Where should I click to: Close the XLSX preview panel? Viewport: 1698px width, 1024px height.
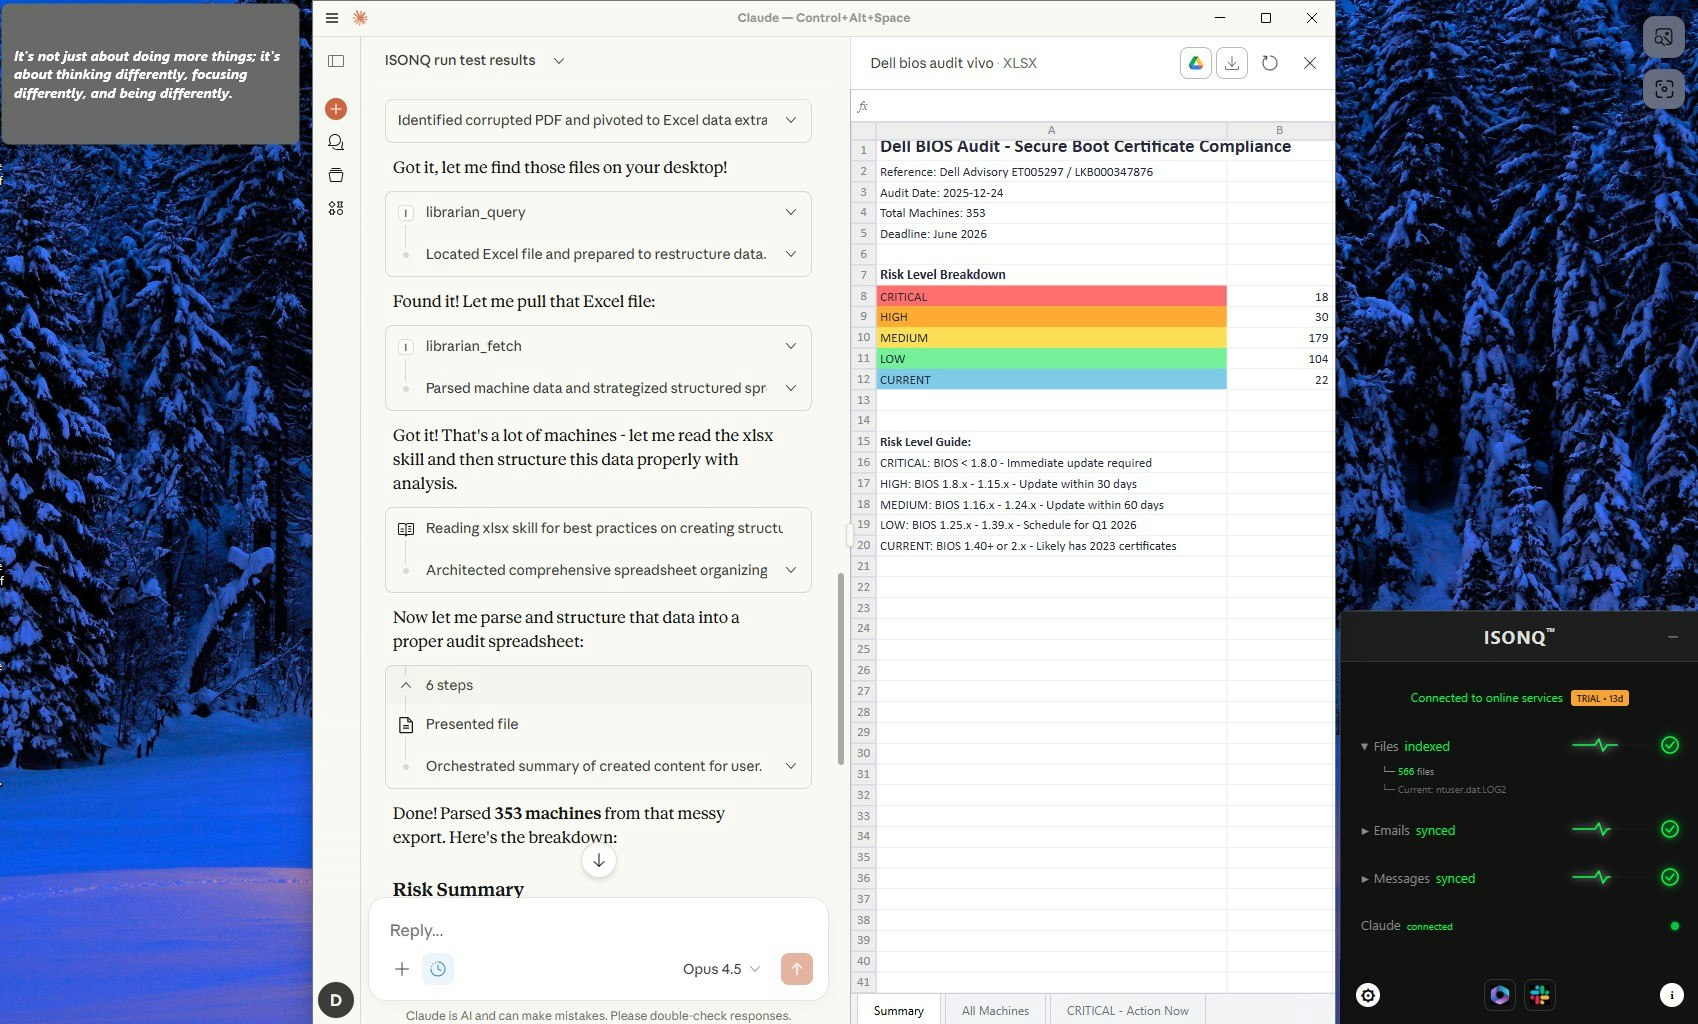click(1310, 63)
